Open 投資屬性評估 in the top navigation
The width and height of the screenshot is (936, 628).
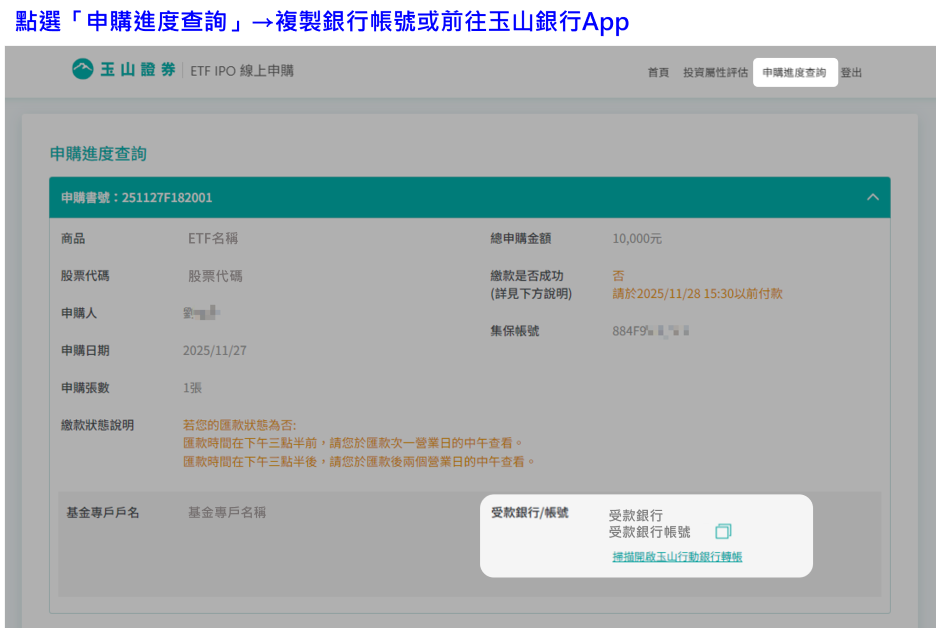(x=715, y=73)
